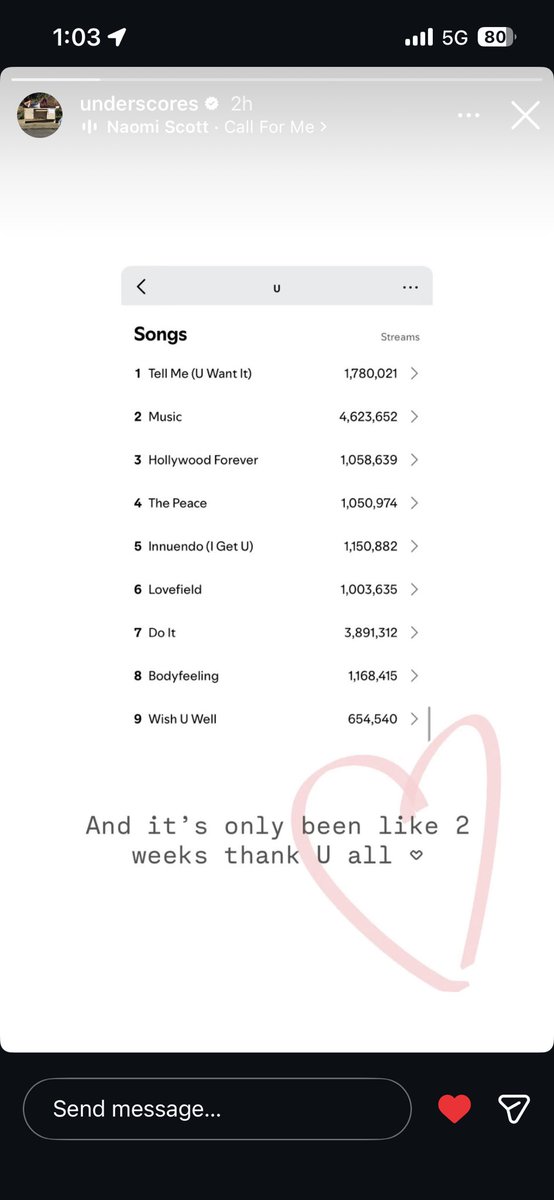This screenshot has width=554, height=1200.
Task: Close the story with X icon
Action: [525, 116]
